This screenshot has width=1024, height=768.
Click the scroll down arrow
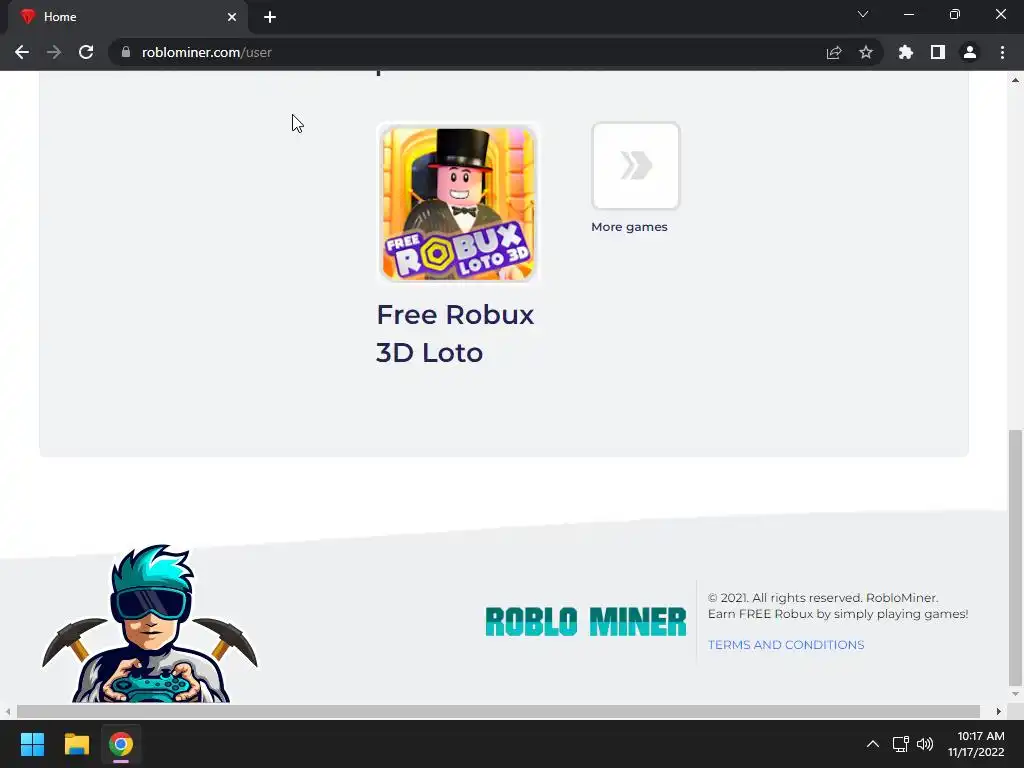point(1015,694)
